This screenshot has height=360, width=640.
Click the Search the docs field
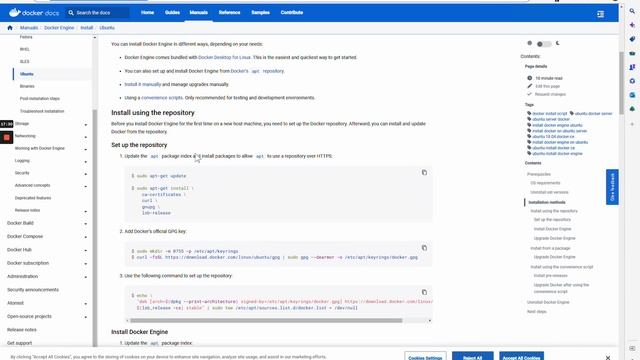pyautogui.click(x=97, y=13)
